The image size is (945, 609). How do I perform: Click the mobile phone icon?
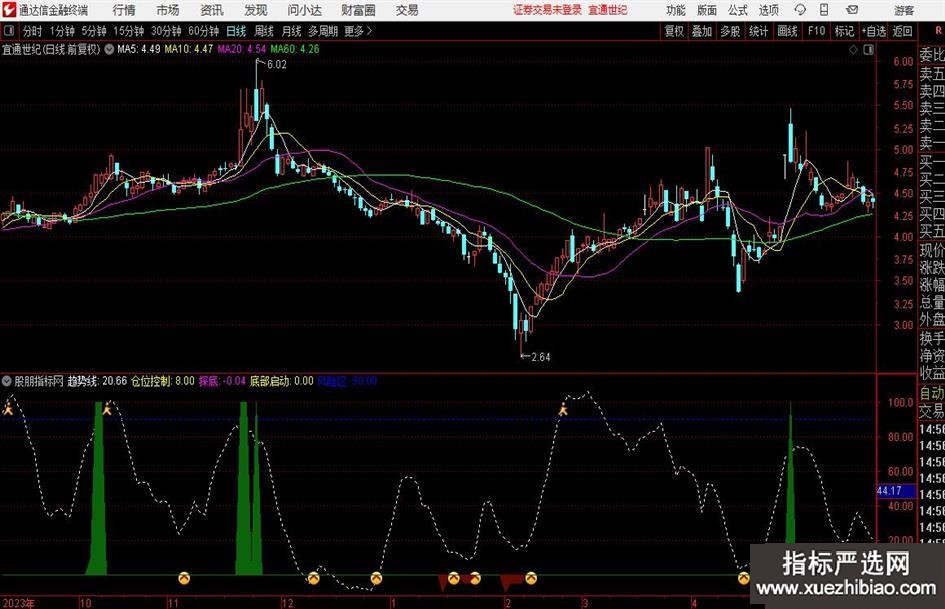click(824, 10)
